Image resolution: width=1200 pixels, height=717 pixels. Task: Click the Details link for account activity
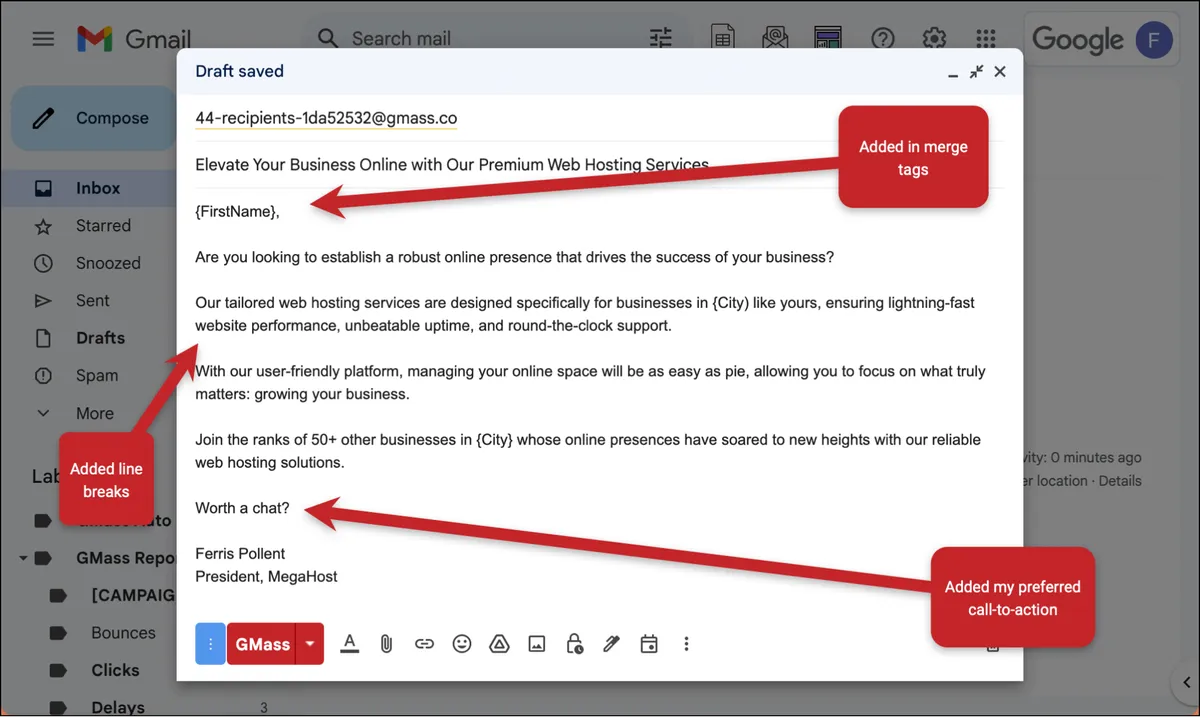[1120, 480]
